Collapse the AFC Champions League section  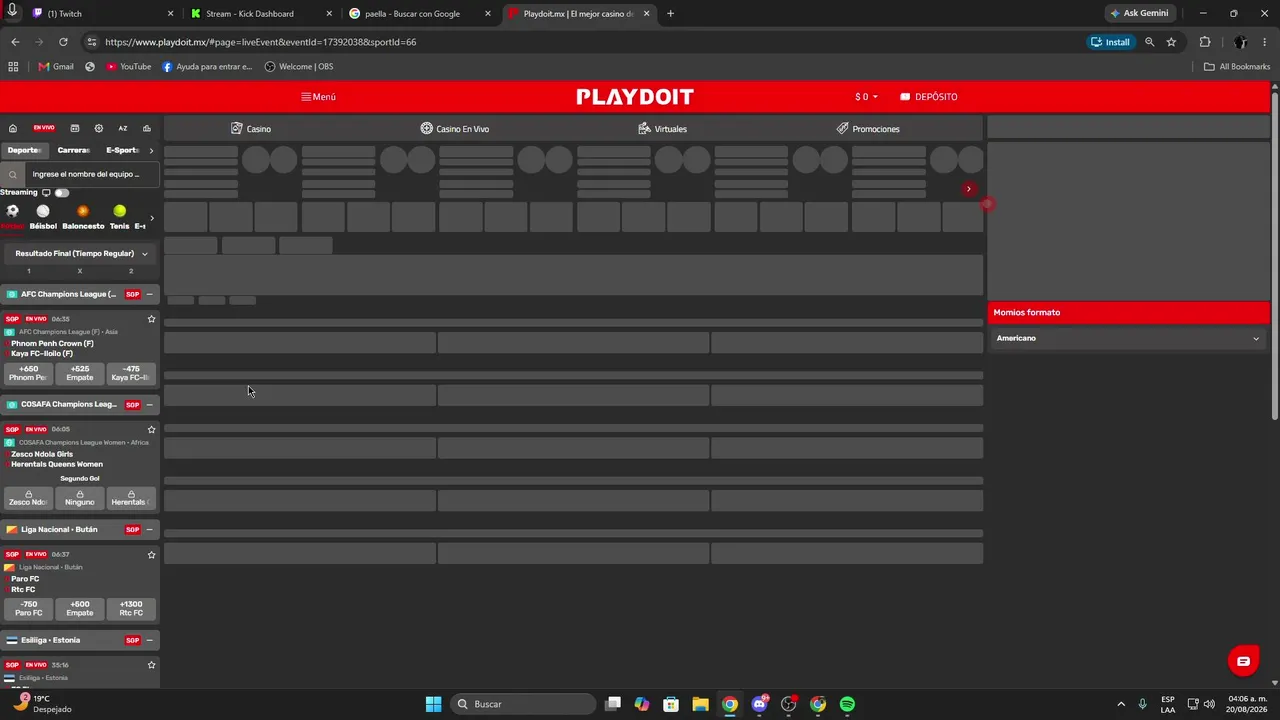(x=150, y=294)
